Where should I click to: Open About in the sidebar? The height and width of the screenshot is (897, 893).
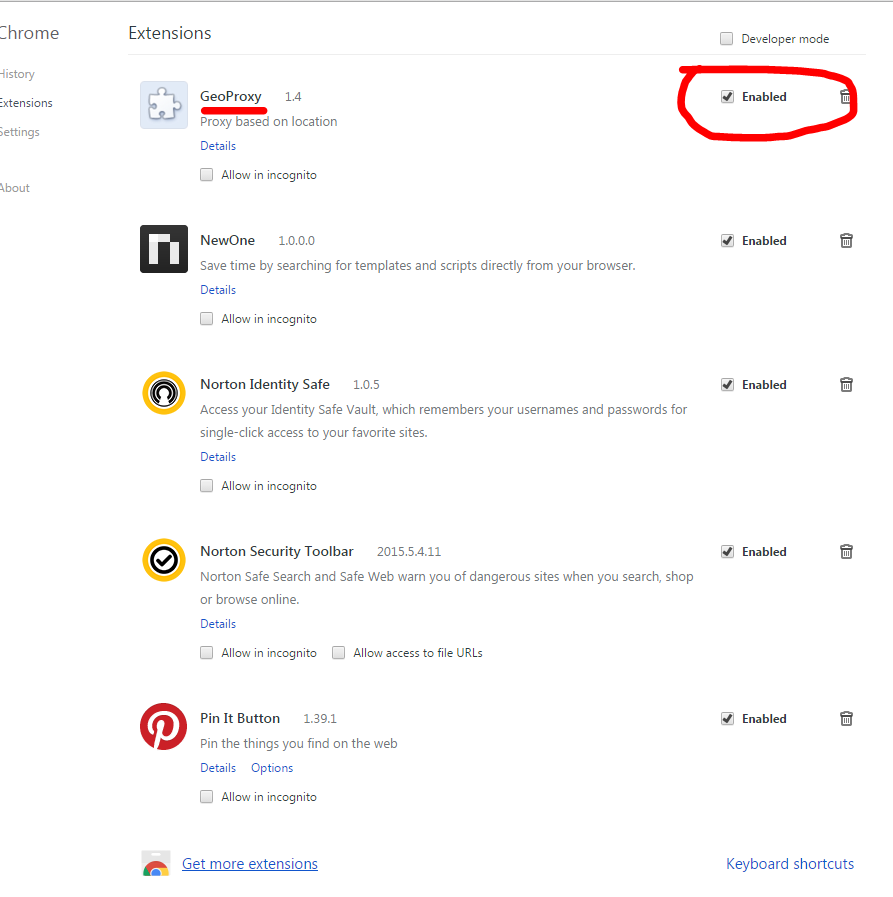point(15,188)
